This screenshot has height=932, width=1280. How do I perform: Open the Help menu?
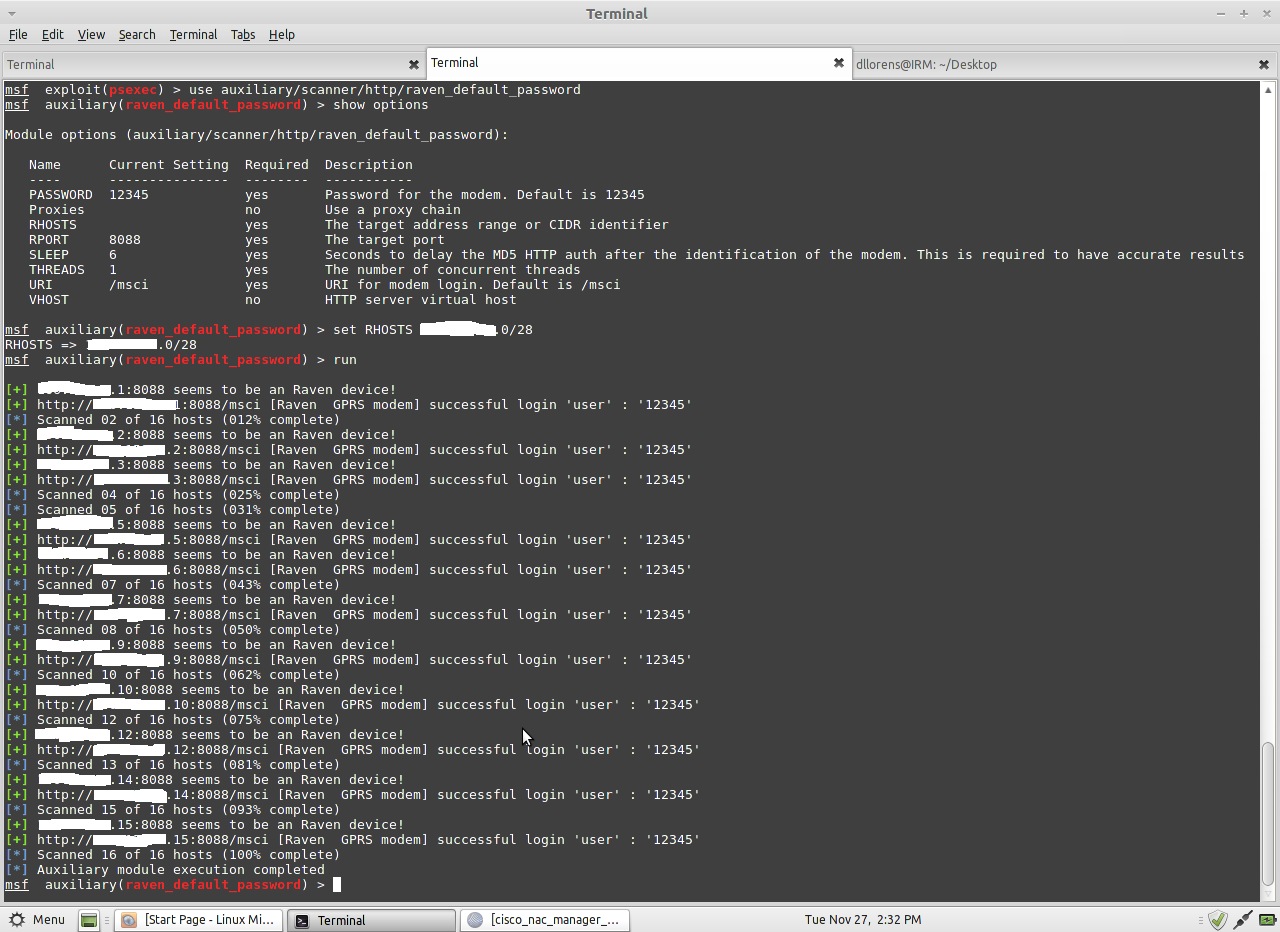pyautogui.click(x=282, y=34)
